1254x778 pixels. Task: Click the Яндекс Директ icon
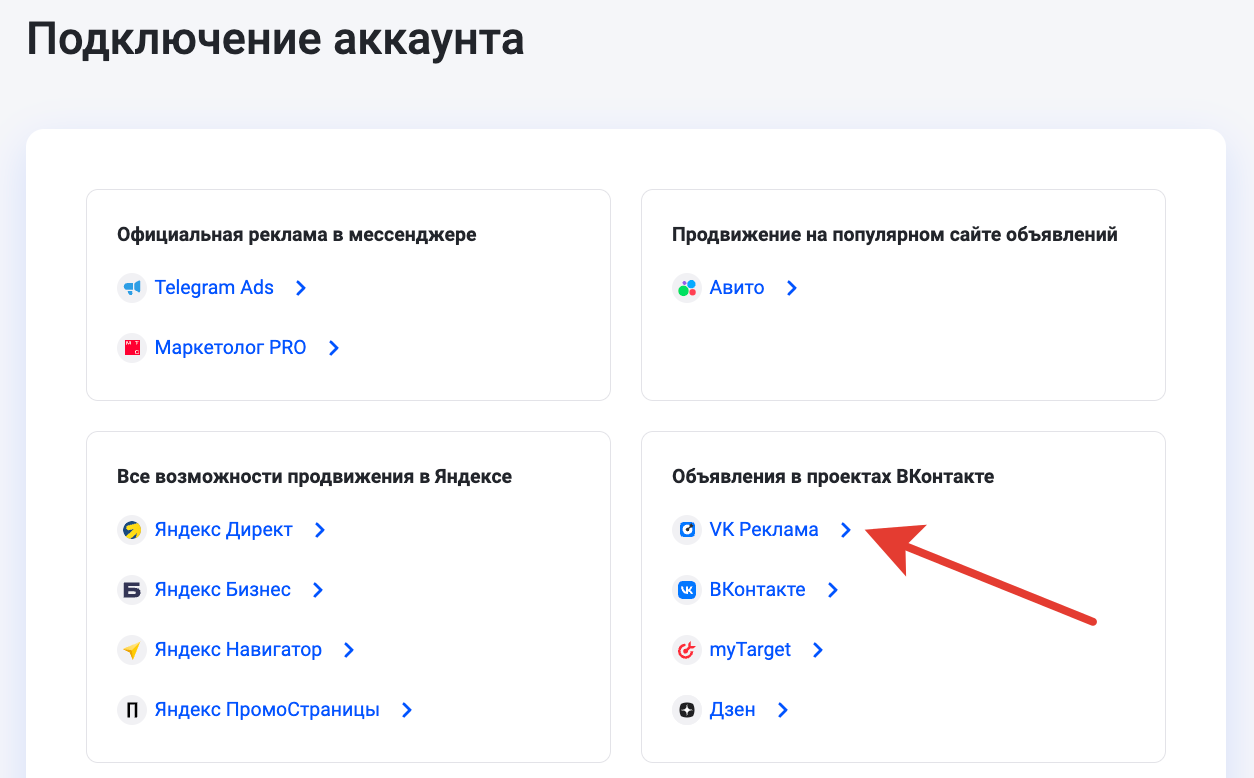[x=131, y=529]
